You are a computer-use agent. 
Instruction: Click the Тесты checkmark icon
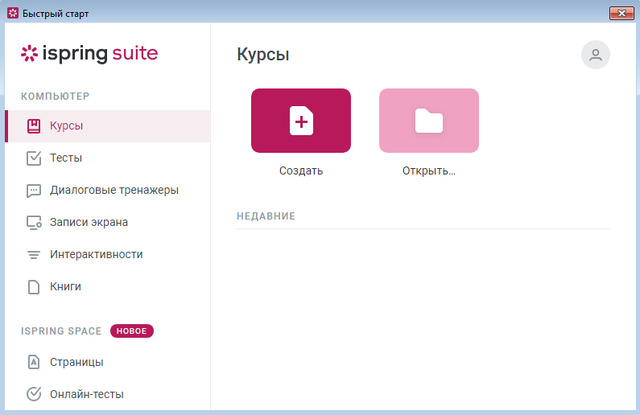pyautogui.click(x=33, y=158)
